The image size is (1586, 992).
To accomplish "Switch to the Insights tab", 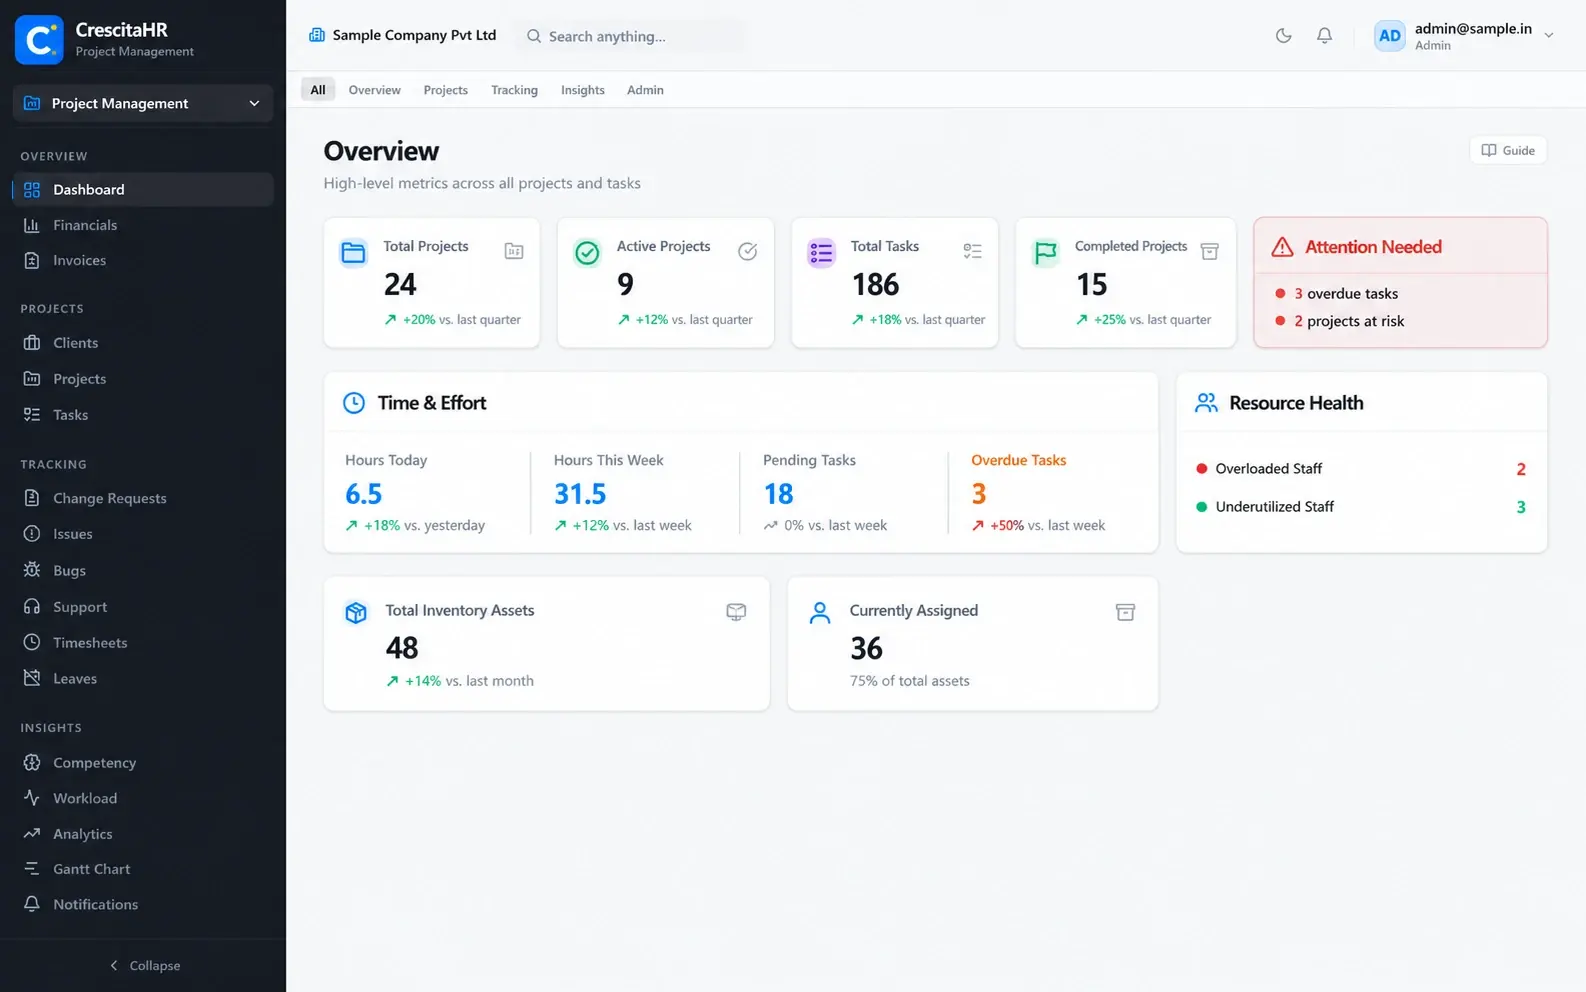I will coord(583,90).
